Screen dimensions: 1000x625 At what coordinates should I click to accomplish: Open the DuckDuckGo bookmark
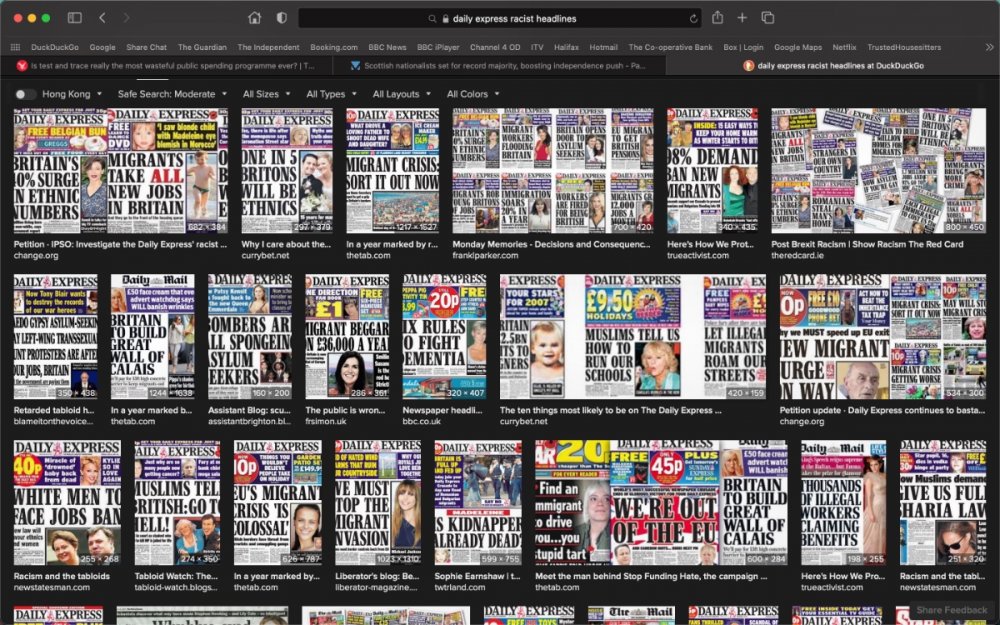coord(55,47)
